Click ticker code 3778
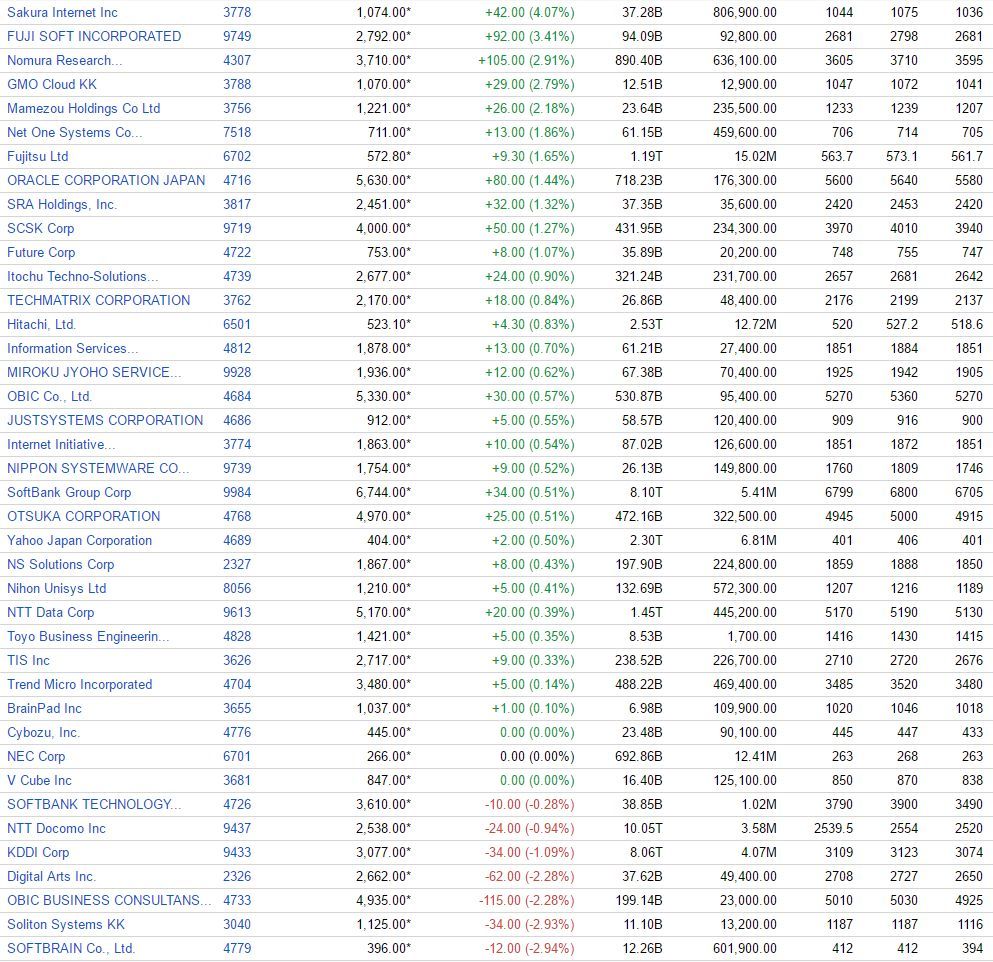Viewport: 993px width, 962px height. click(237, 12)
